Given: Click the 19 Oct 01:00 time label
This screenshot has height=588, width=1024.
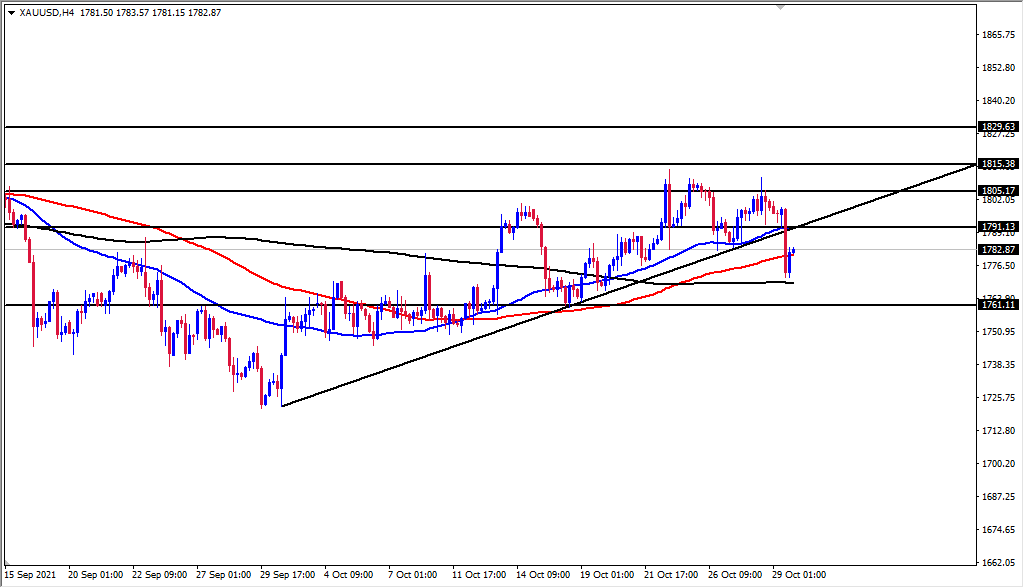Looking at the screenshot, I should (x=607, y=575).
